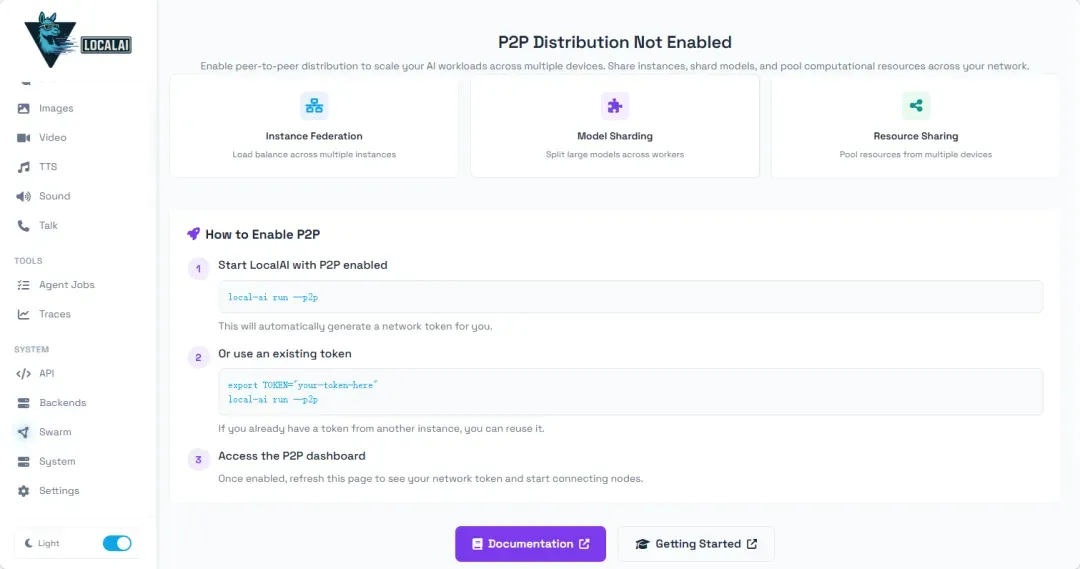Open the Talk phone item
Screen dimensions: 1080x569
pyautogui.click(x=48, y=225)
